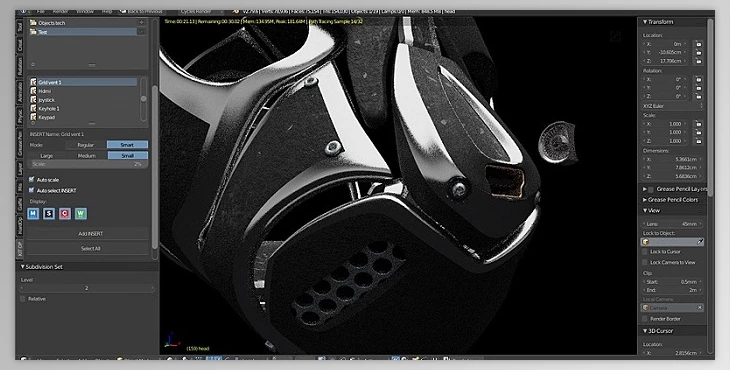
Task: Enable the Lock Camera to View checkbox
Action: pos(645,262)
